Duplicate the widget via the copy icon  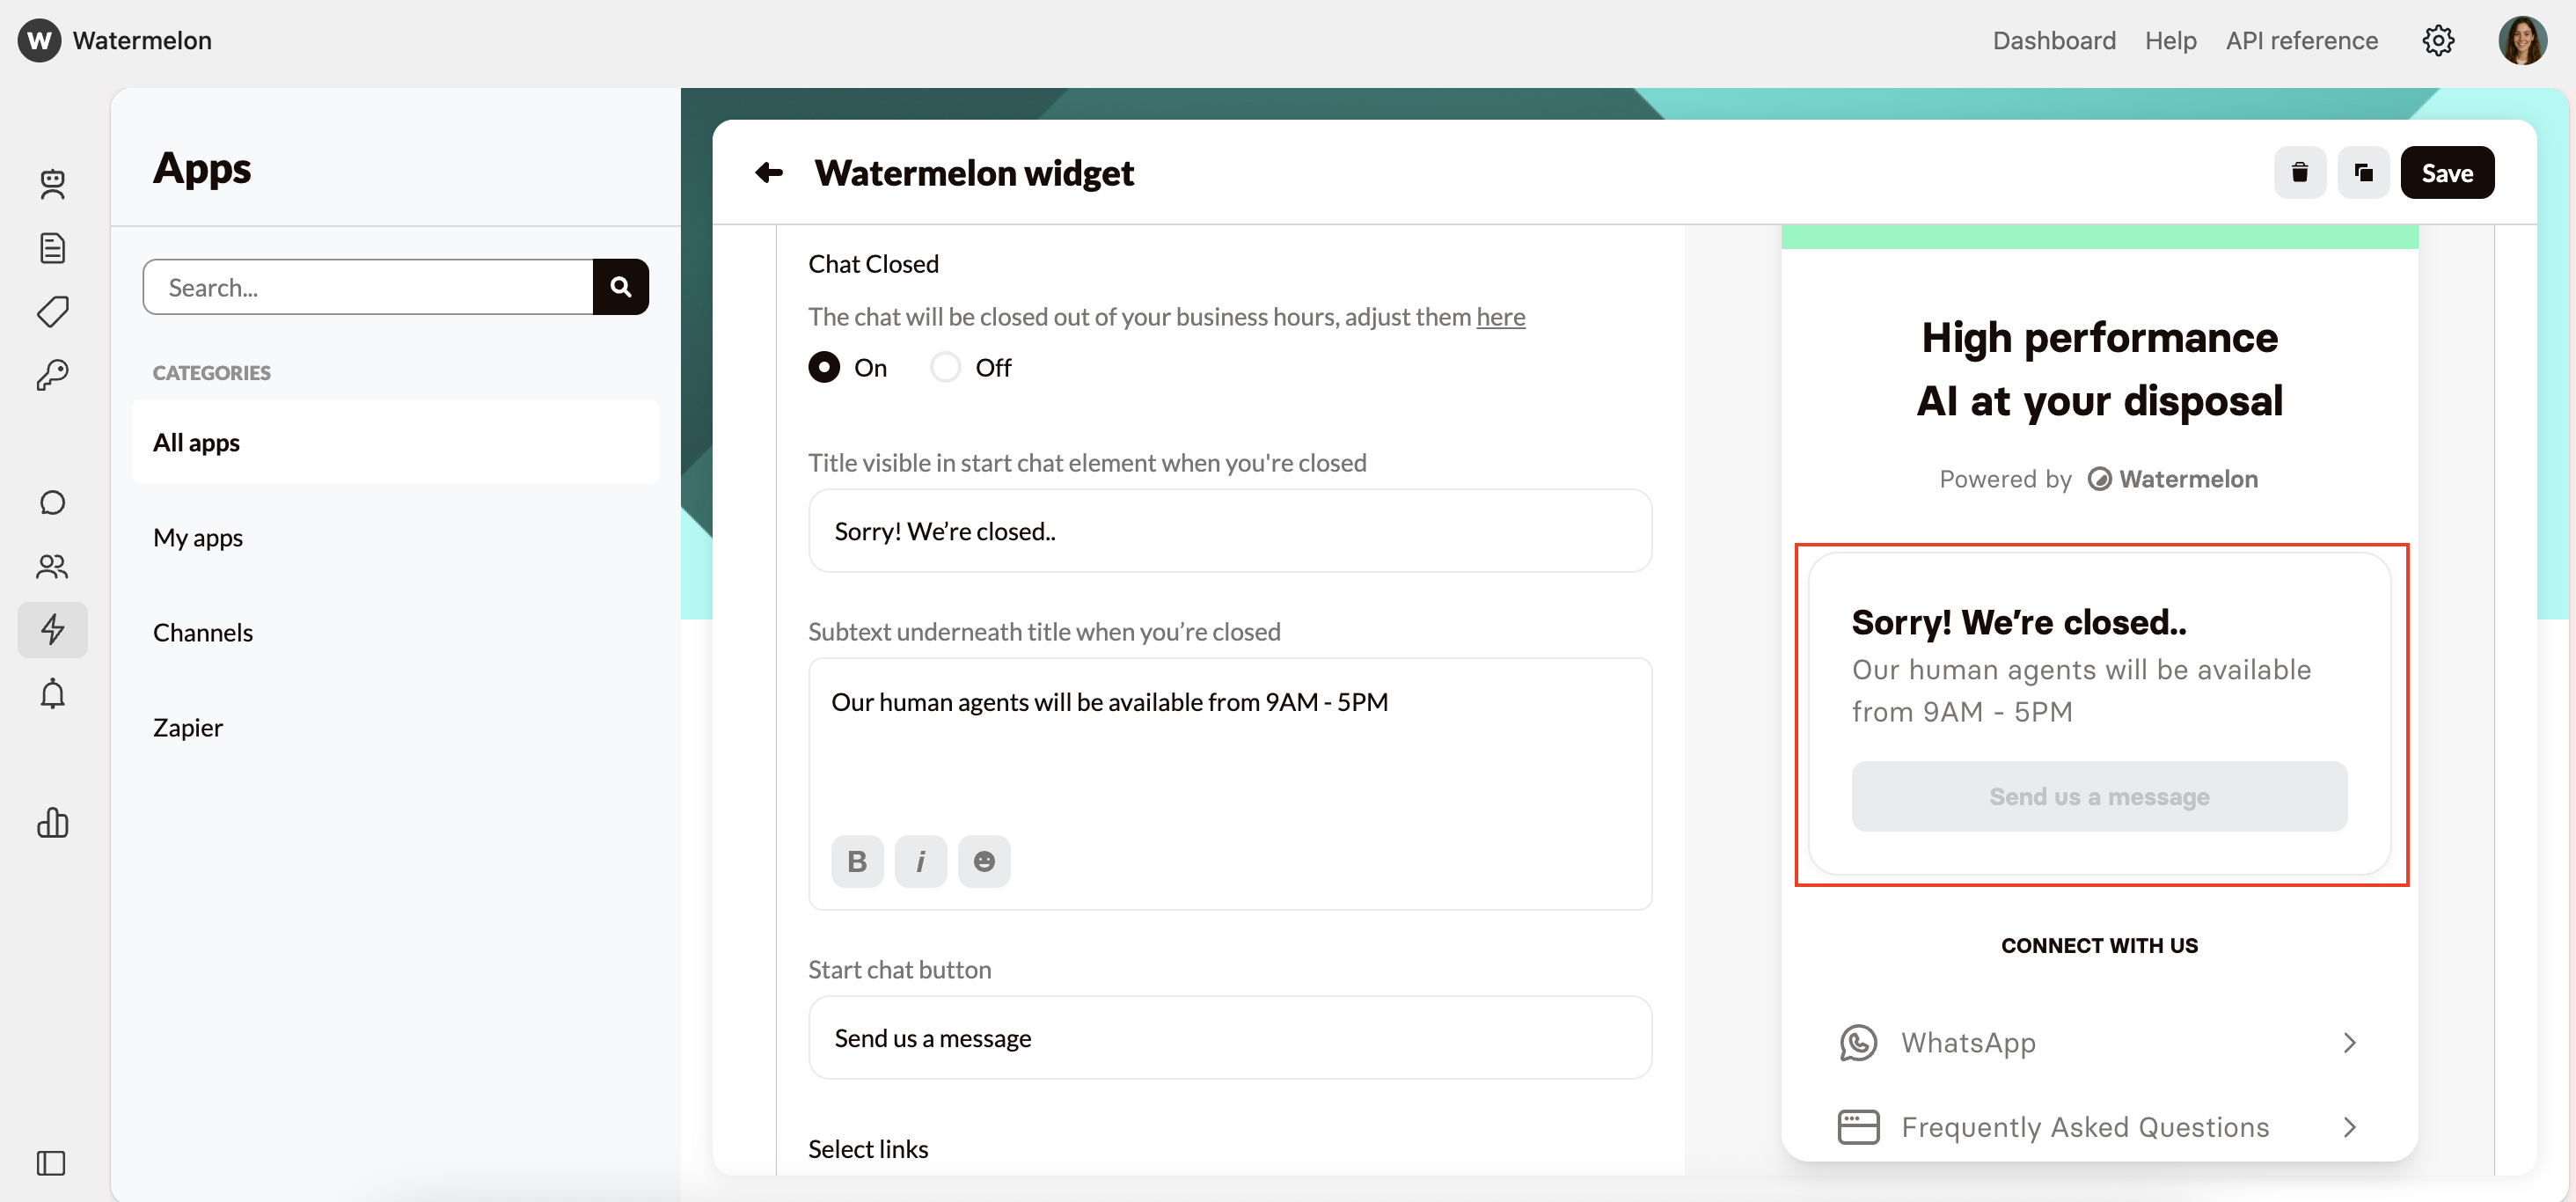pyautogui.click(x=2364, y=172)
